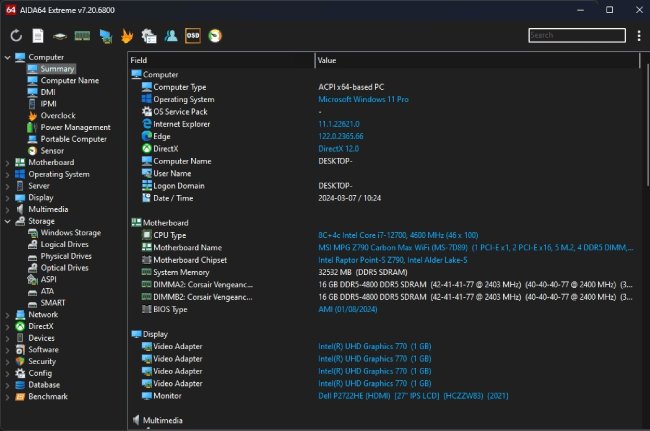The height and width of the screenshot is (431, 650).
Task: Click the user profile toolbar icon
Action: click(x=171, y=36)
